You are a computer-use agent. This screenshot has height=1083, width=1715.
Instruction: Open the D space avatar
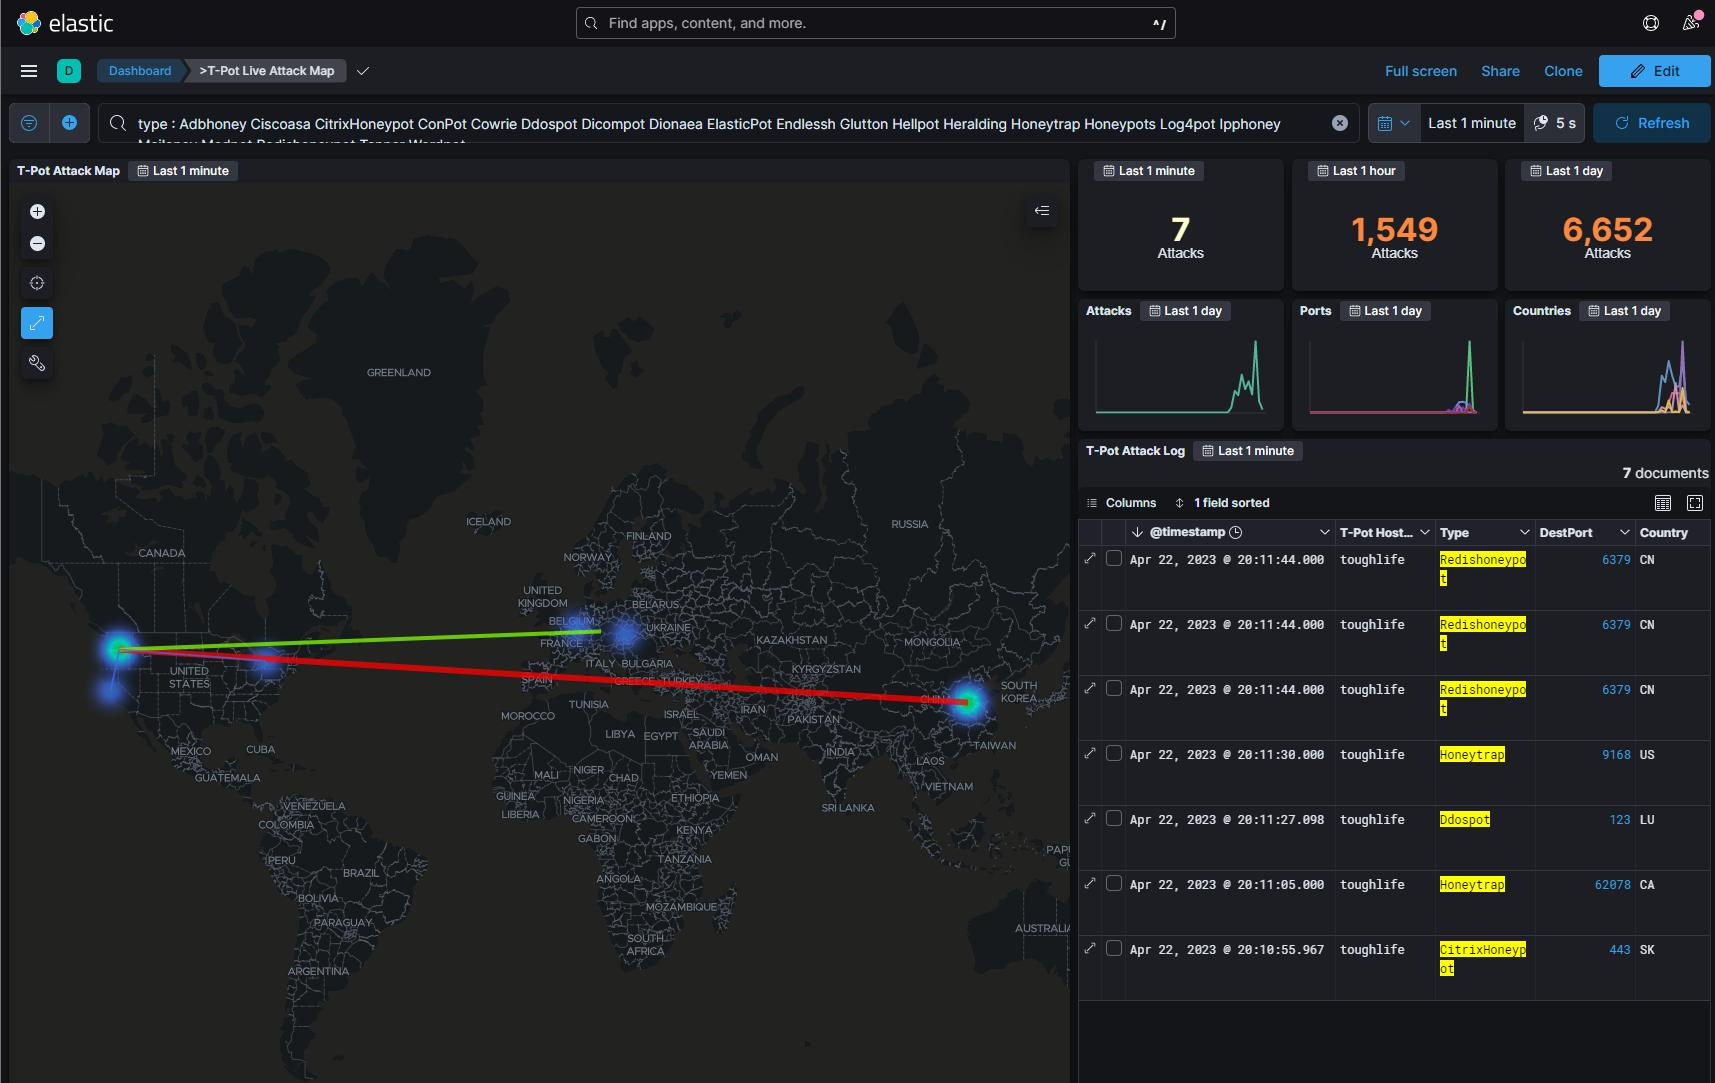tap(69, 71)
